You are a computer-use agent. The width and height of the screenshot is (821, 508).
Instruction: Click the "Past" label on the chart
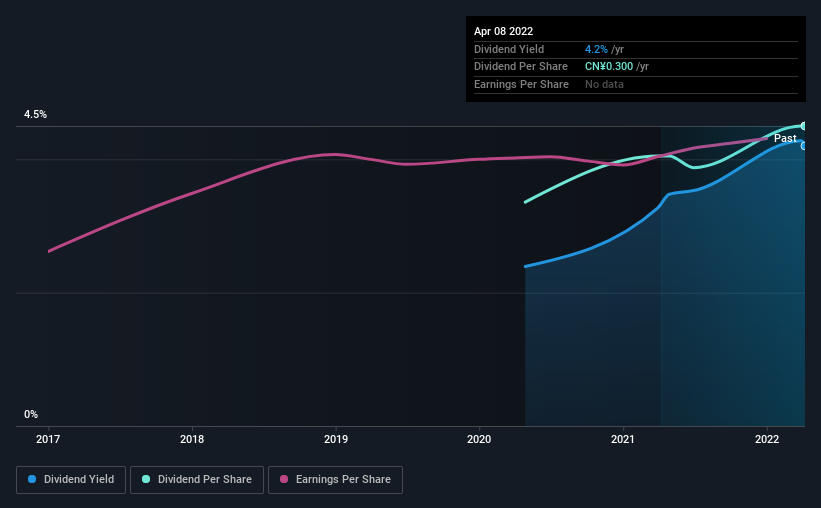point(785,139)
